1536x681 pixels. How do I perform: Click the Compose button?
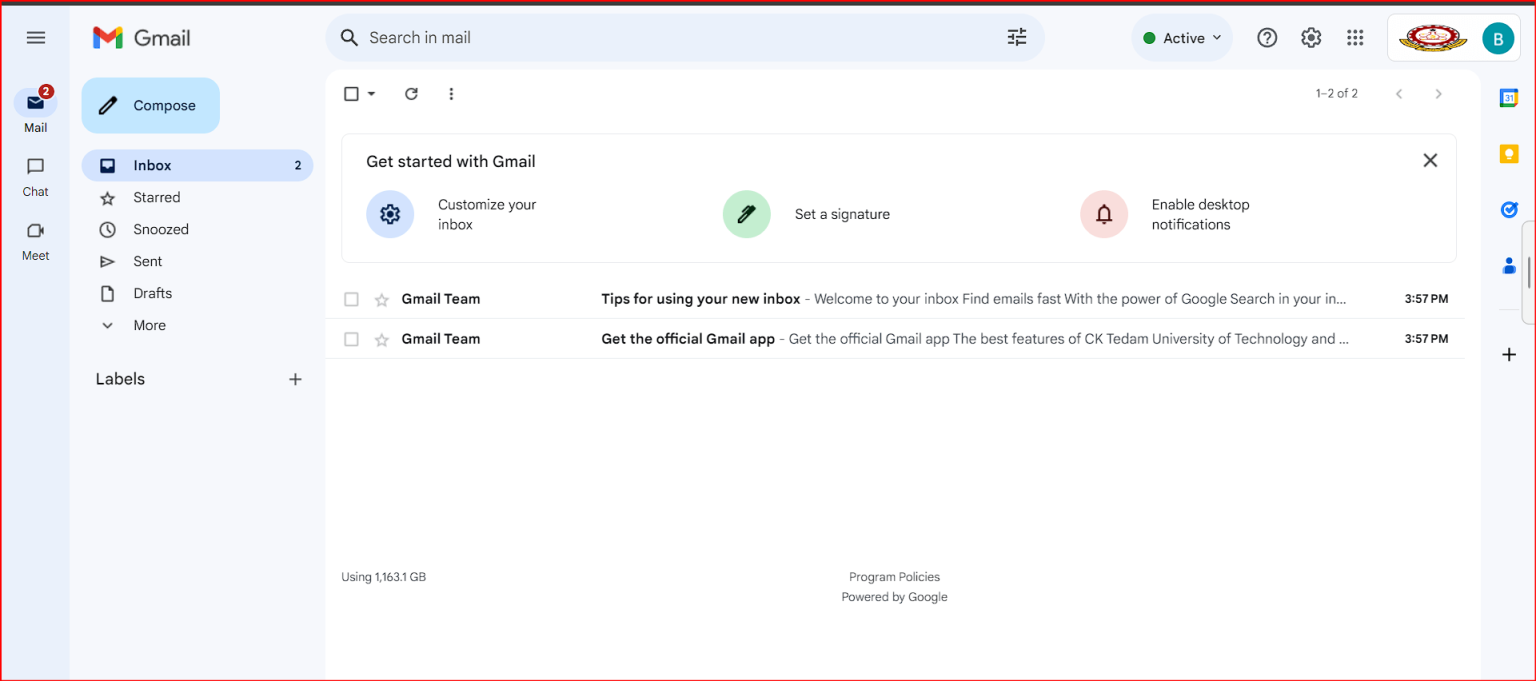coord(150,106)
